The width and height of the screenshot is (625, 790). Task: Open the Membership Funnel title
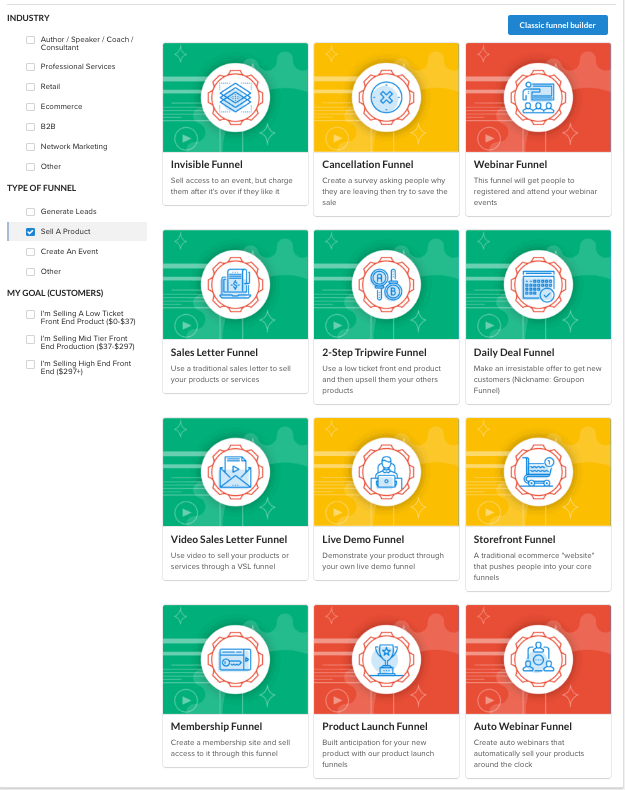(x=216, y=727)
